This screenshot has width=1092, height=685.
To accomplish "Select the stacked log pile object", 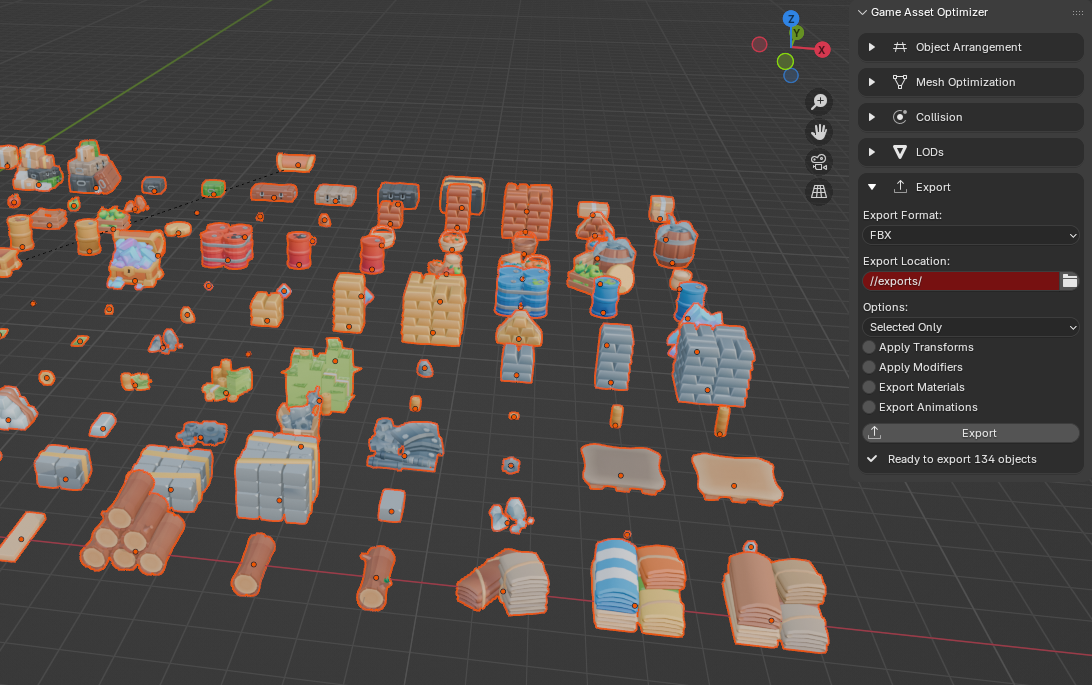I will (134, 523).
